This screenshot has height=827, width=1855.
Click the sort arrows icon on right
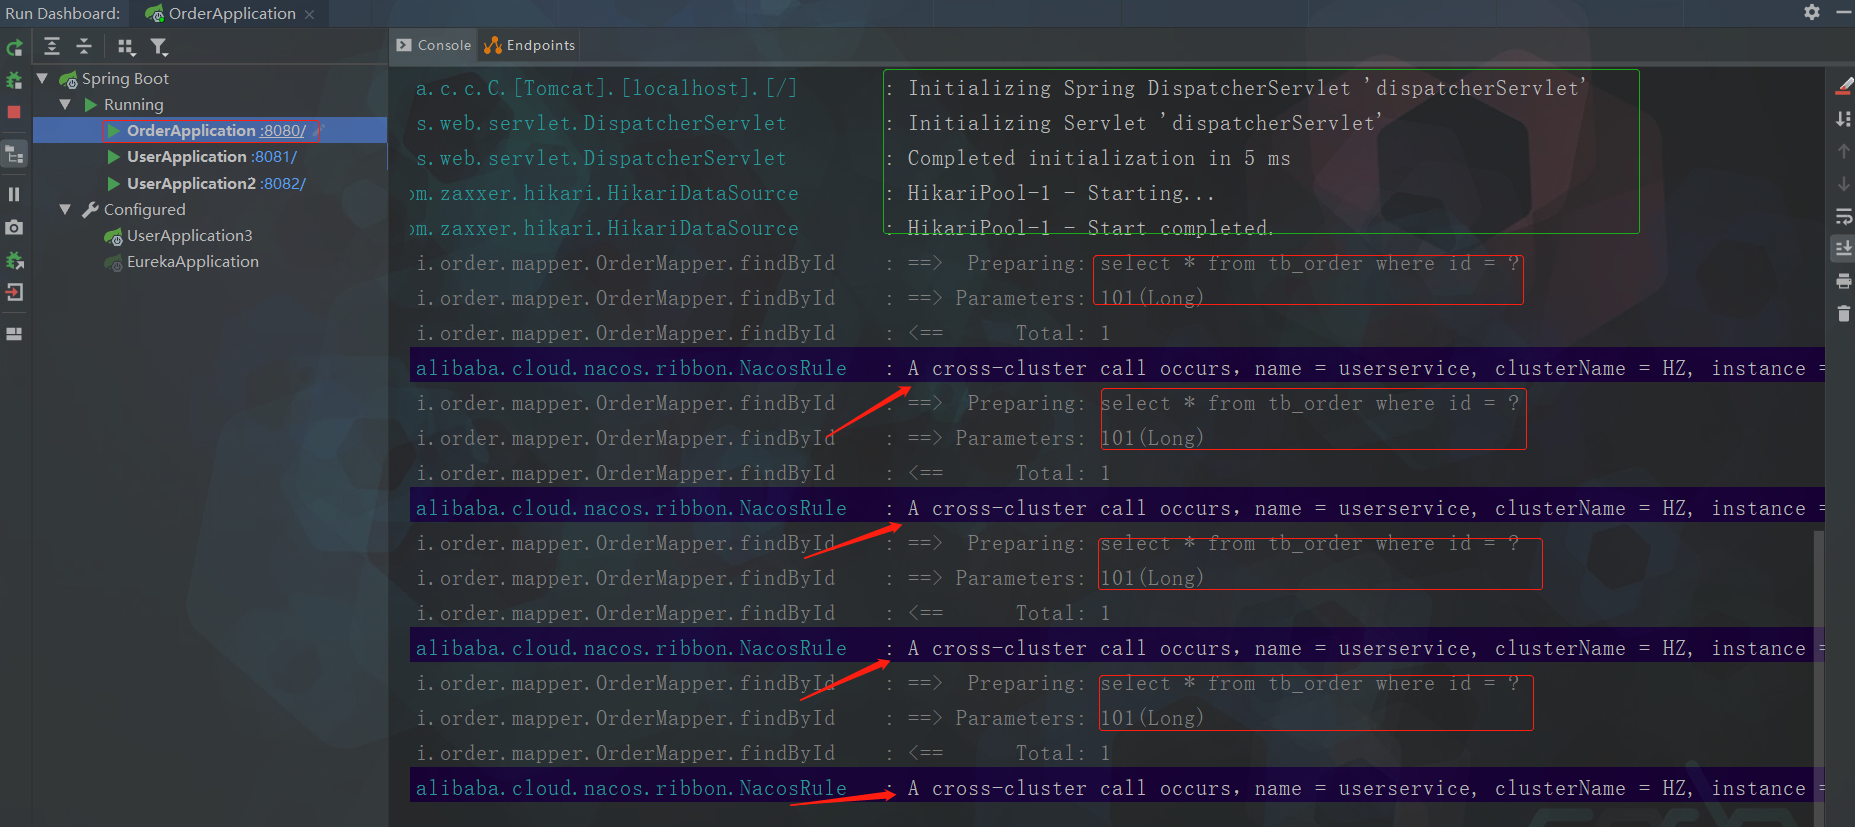1843,119
